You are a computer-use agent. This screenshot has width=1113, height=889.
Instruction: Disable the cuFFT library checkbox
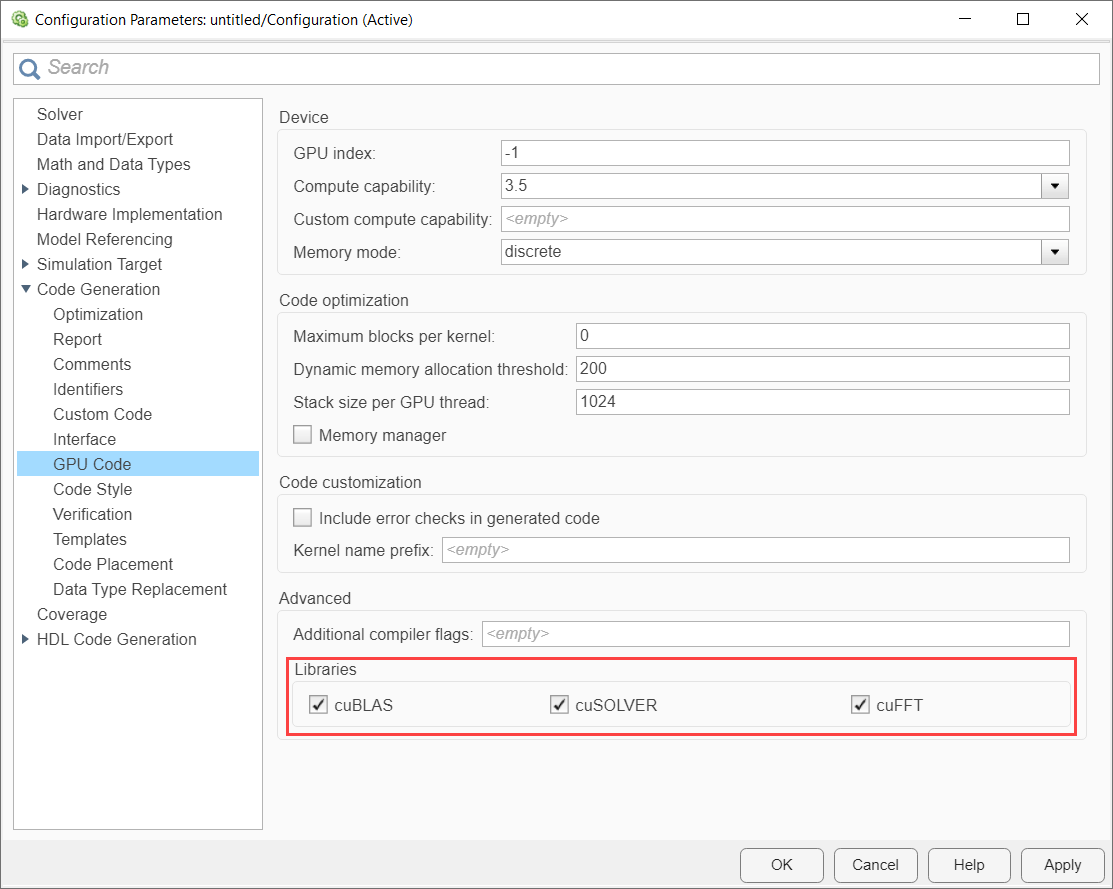860,705
